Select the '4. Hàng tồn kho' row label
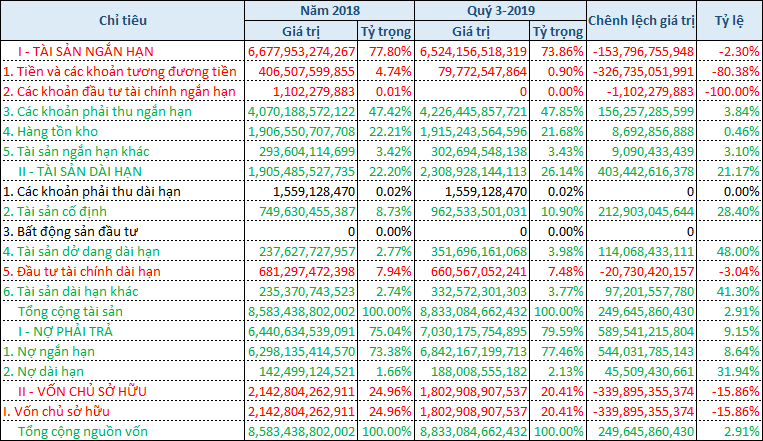Image resolution: width=763 pixels, height=441 pixels. (x=50, y=131)
